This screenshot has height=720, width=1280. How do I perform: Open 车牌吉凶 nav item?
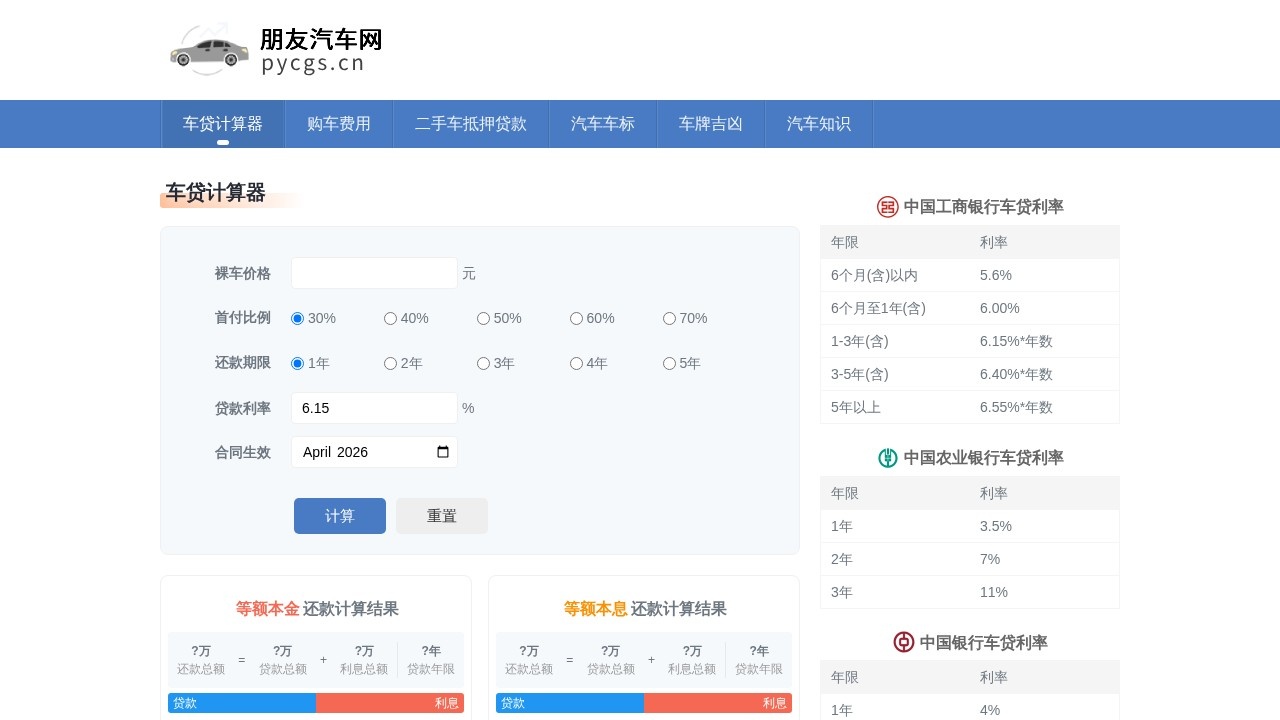click(x=711, y=124)
